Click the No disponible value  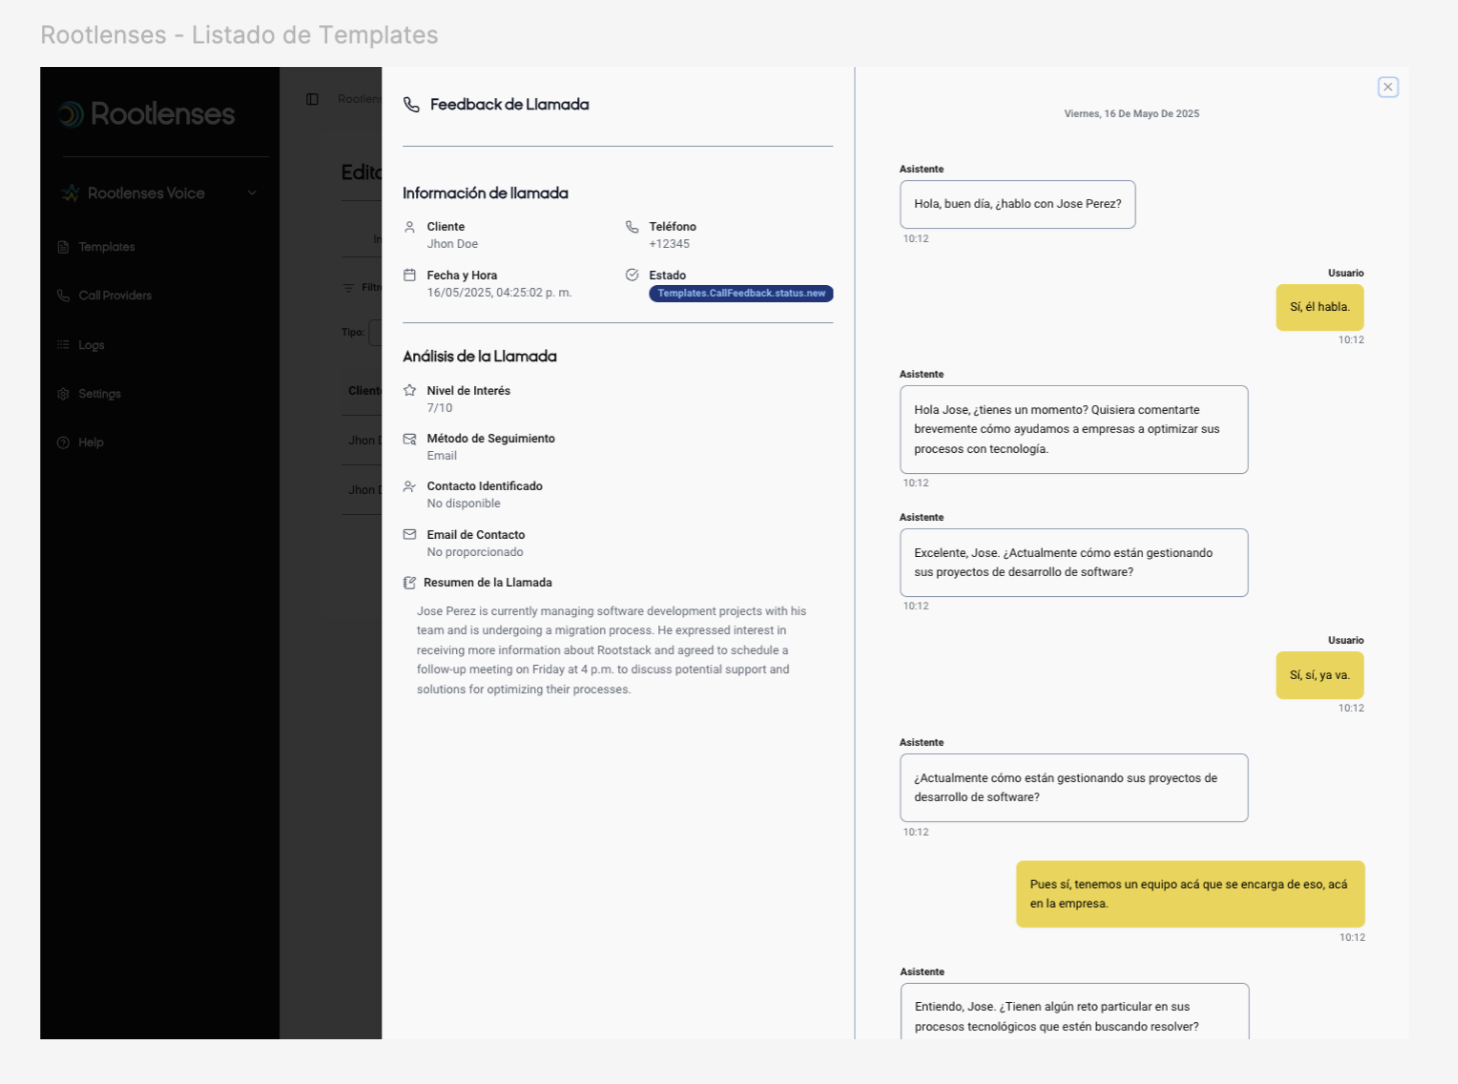coord(463,504)
